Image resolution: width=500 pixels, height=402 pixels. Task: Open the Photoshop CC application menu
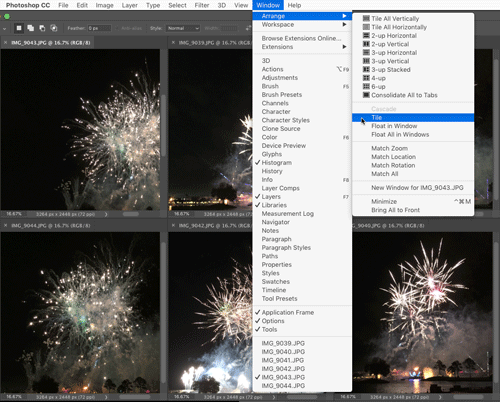tap(28, 5)
